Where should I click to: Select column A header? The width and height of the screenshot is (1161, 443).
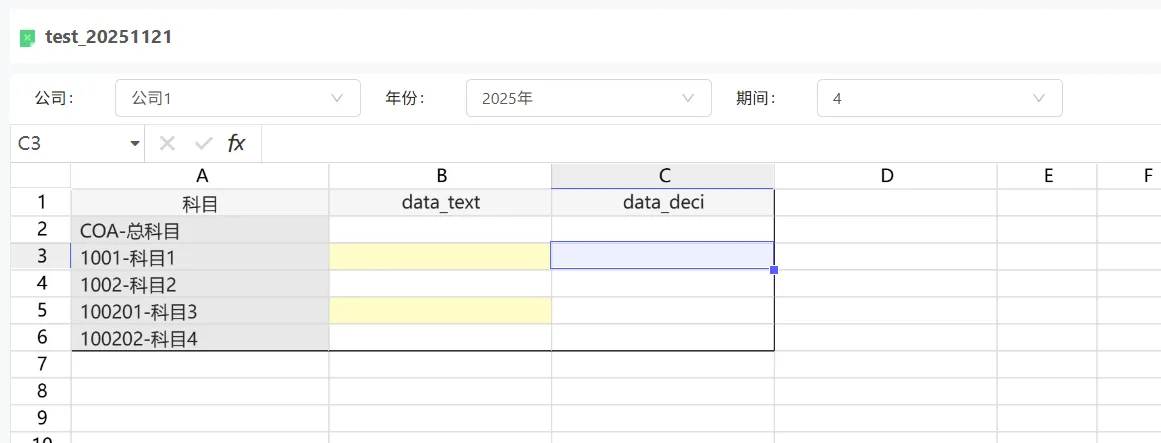point(201,176)
